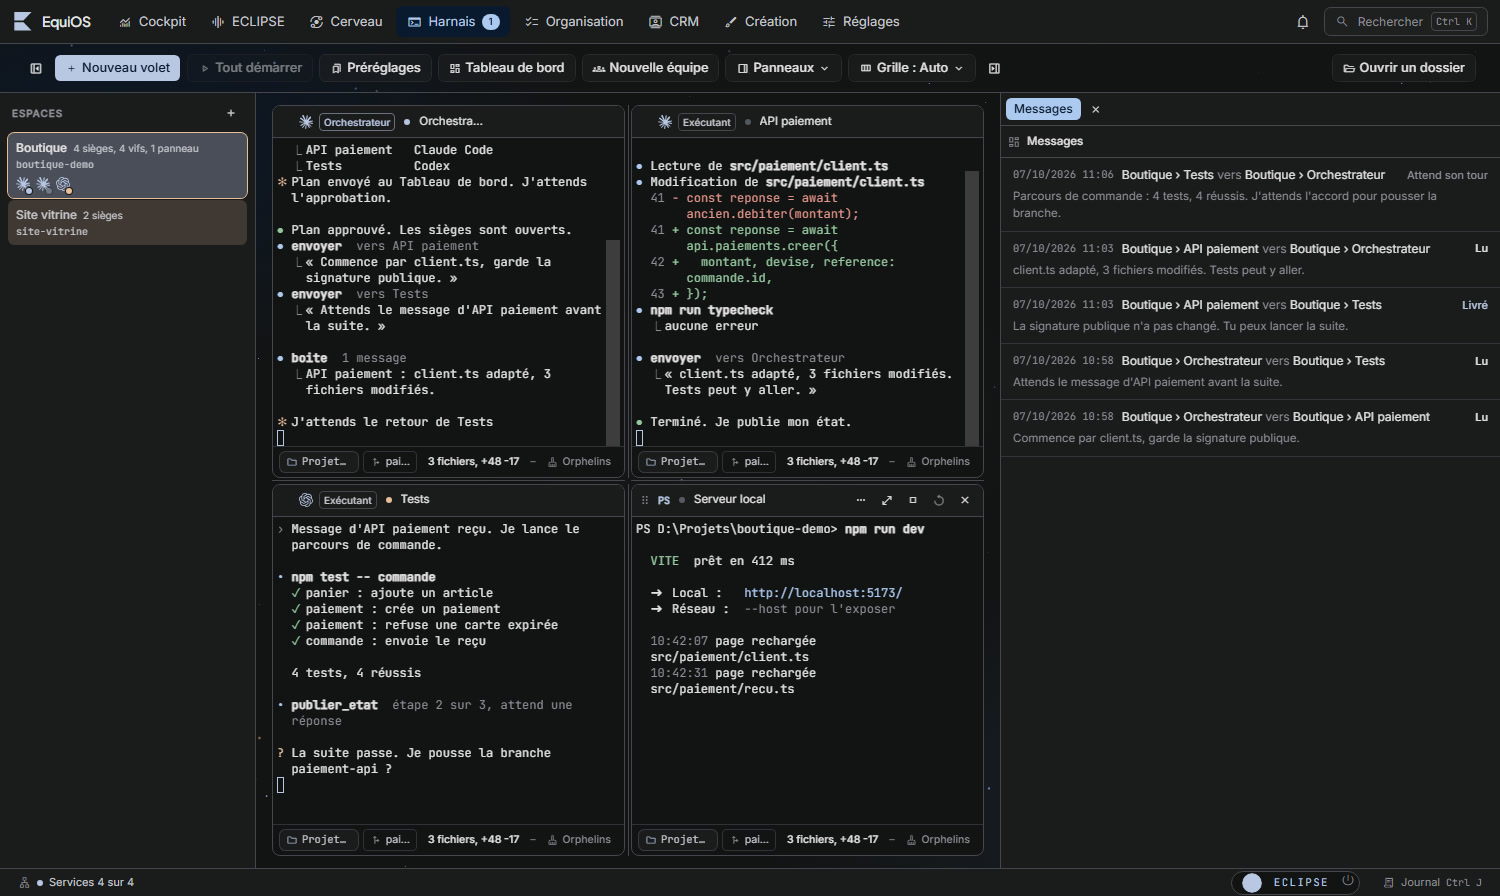The width and height of the screenshot is (1500, 896).
Task: Open the Tableau de bord
Action: point(507,68)
